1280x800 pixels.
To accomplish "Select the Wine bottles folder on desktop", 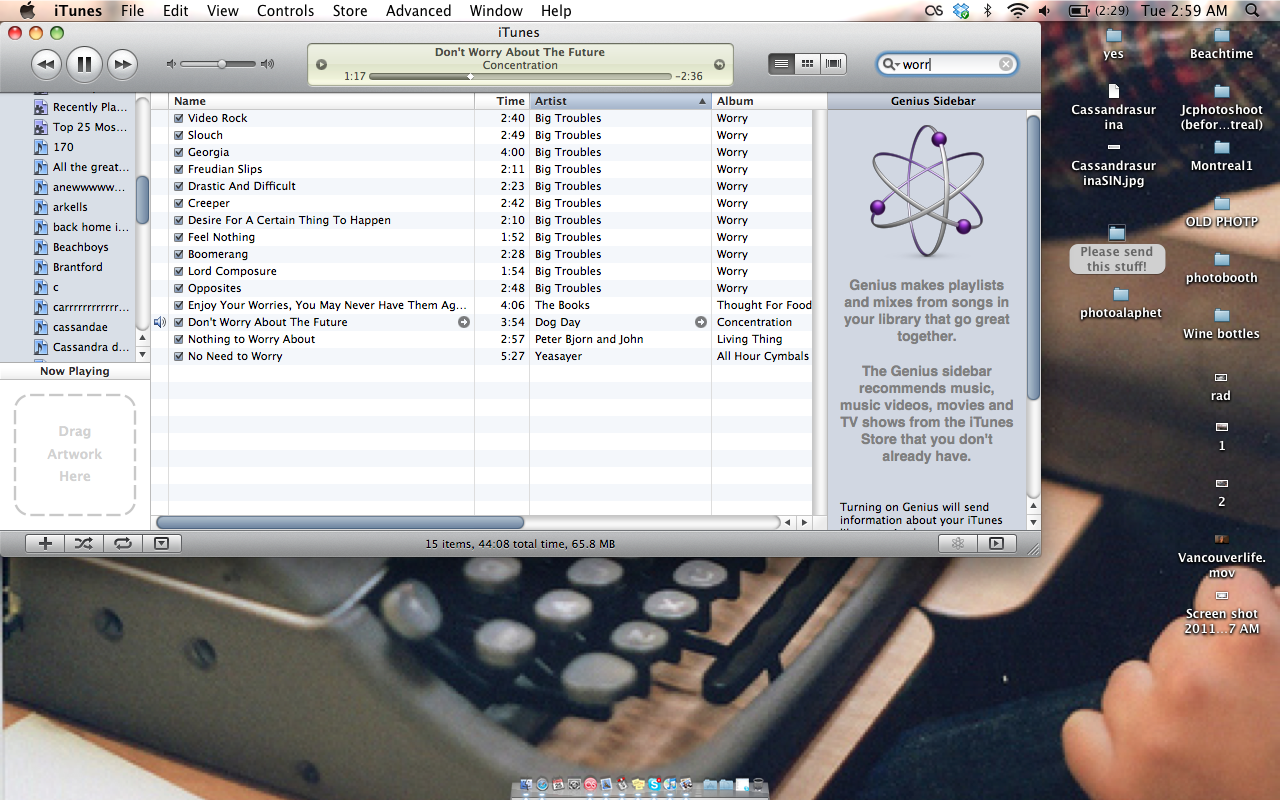I will tap(1221, 325).
